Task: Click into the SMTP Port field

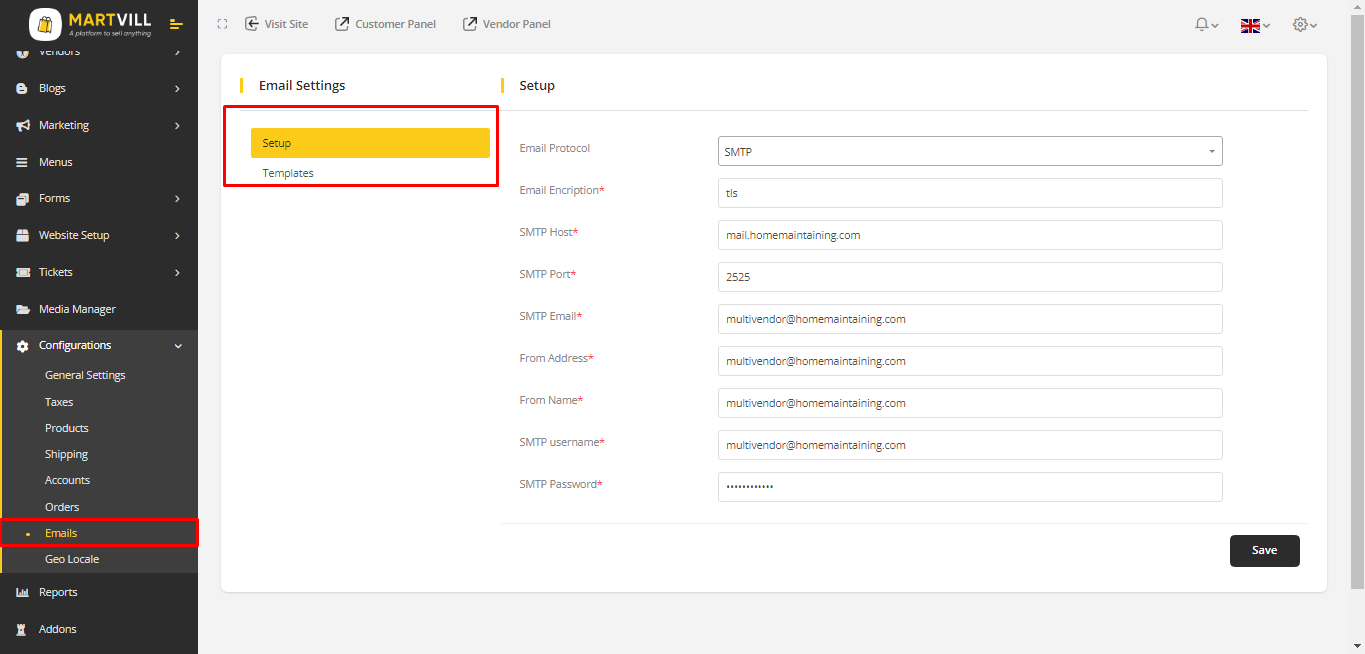Action: [x=969, y=277]
